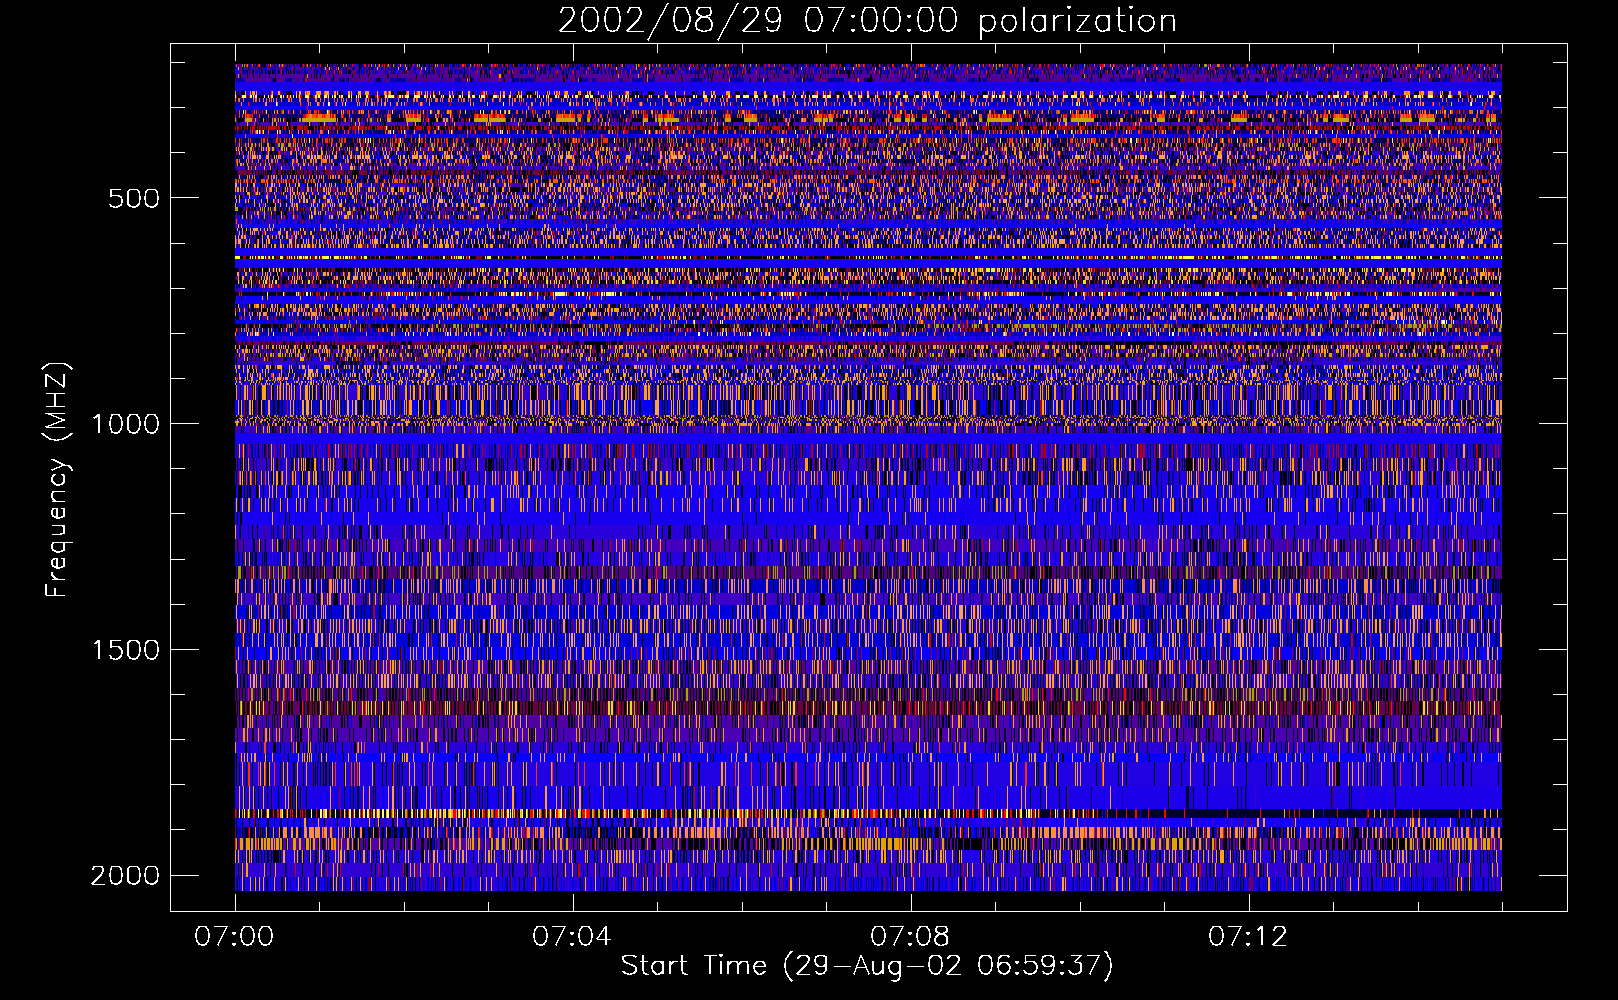Click the 07:08 time tick label
The height and width of the screenshot is (1000, 1618).
tap(910, 937)
